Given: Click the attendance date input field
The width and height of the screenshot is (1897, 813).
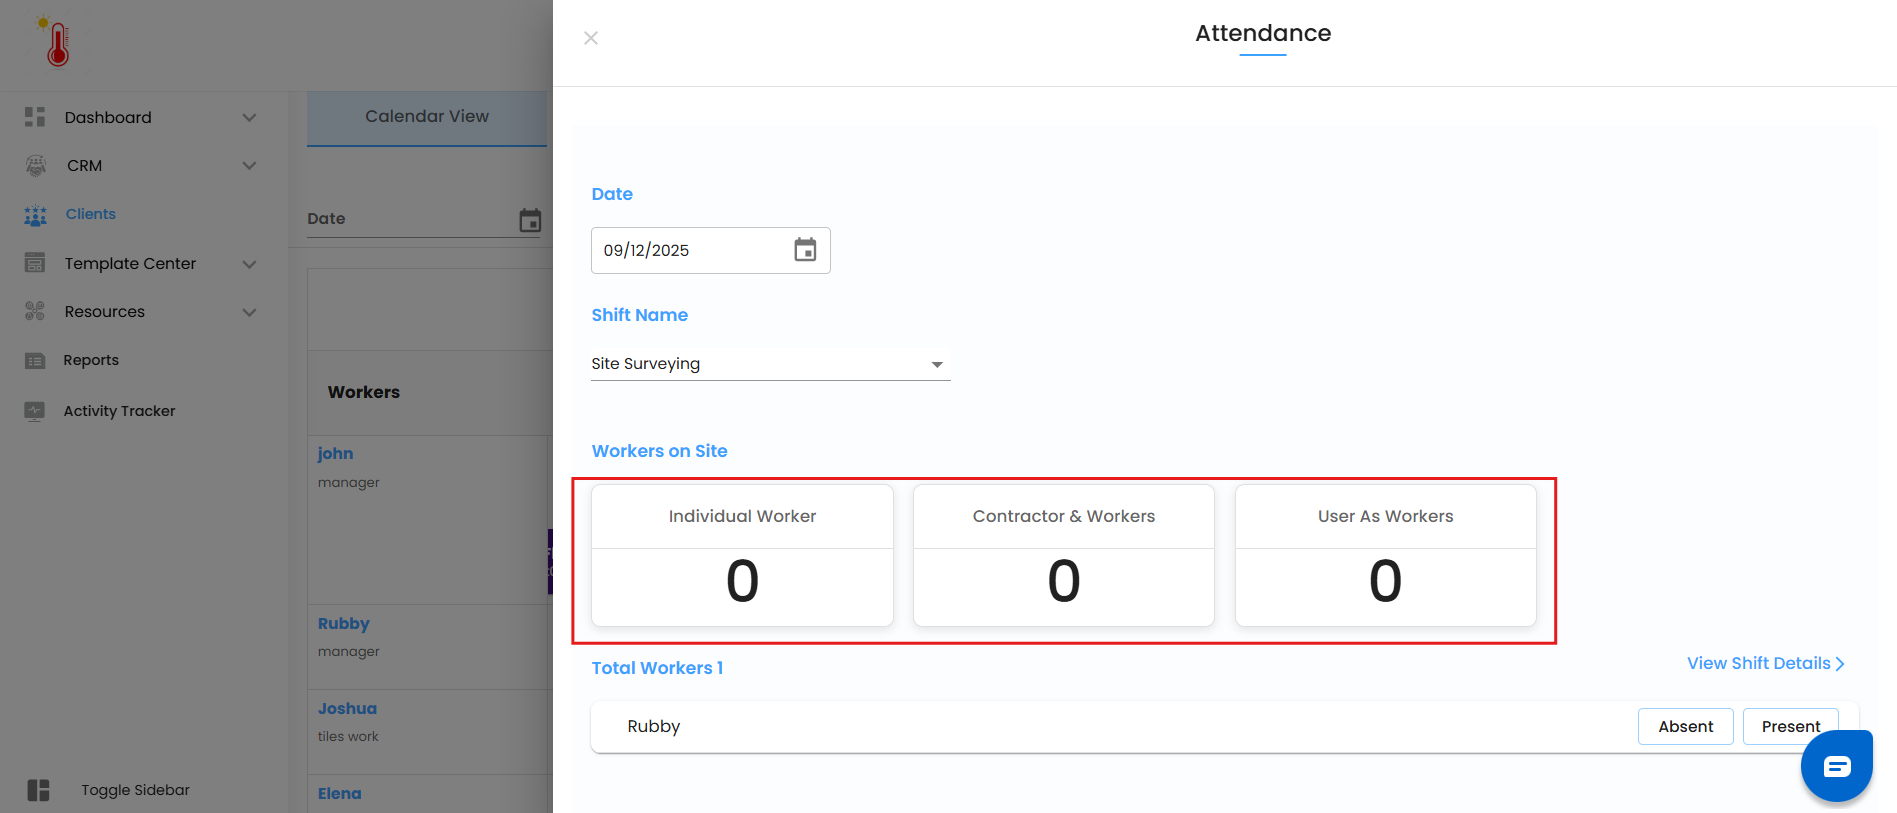Looking at the screenshot, I should [690, 250].
